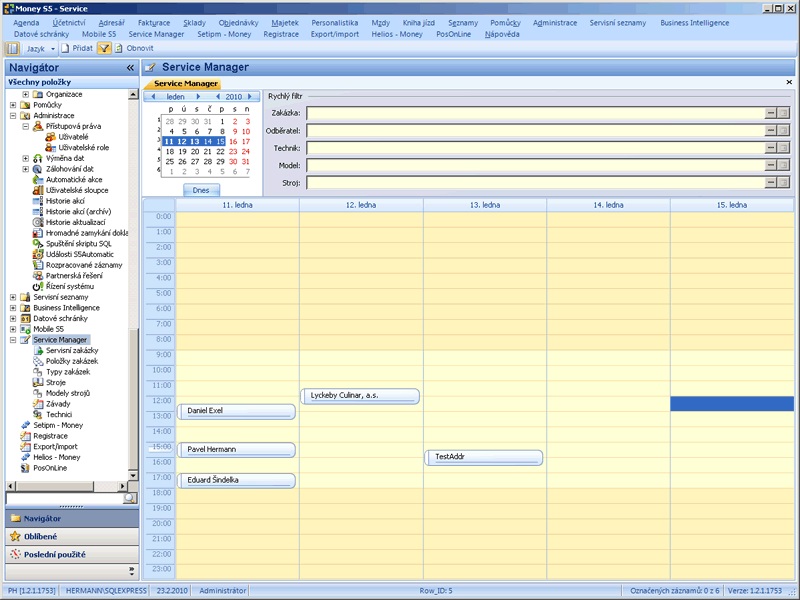Click the Přidat new document icon
Image resolution: width=800 pixels, height=600 pixels.
tap(65, 48)
